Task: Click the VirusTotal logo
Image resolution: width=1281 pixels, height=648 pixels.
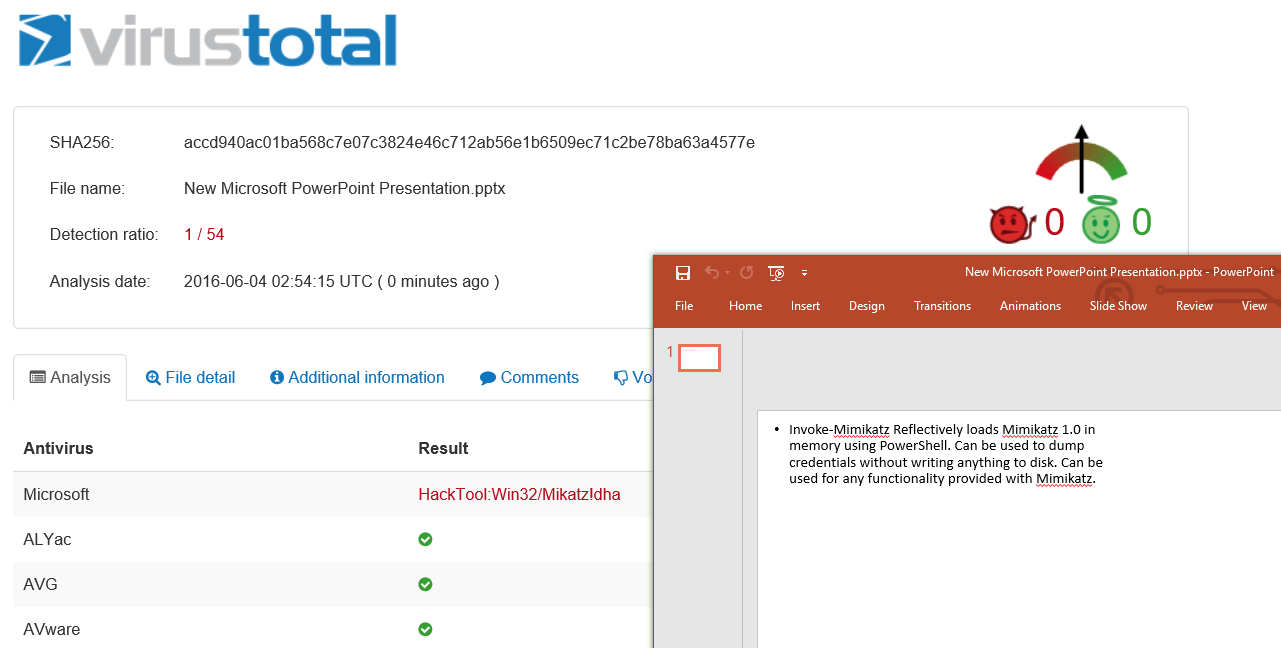Action: 208,41
